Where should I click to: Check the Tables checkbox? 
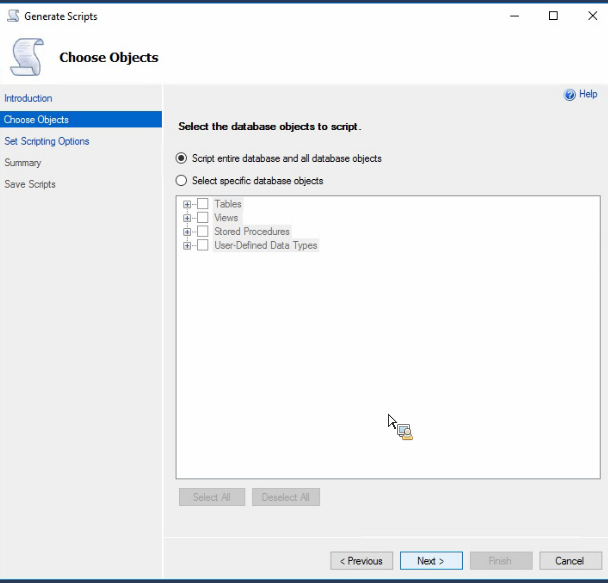202,204
